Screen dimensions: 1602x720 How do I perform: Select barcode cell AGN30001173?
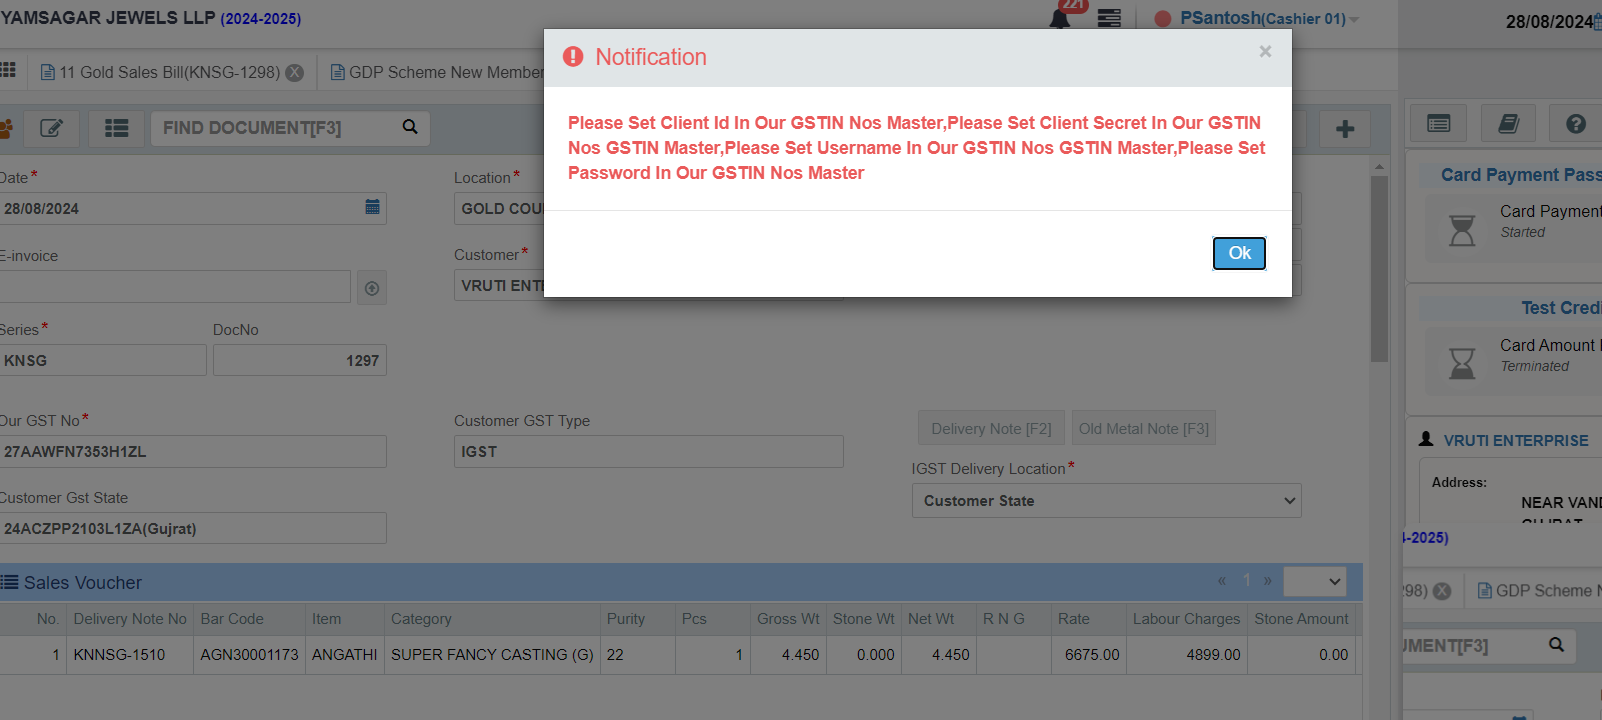coord(249,655)
